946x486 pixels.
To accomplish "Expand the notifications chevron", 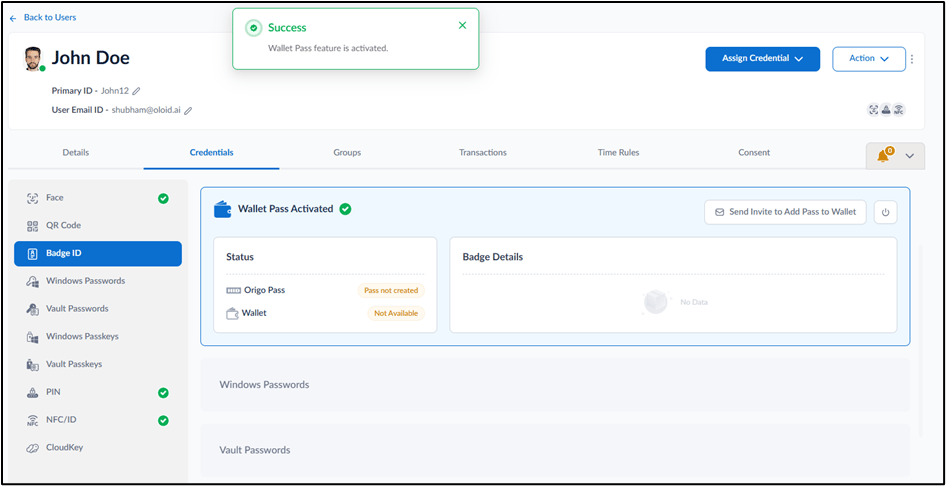I will (x=910, y=156).
